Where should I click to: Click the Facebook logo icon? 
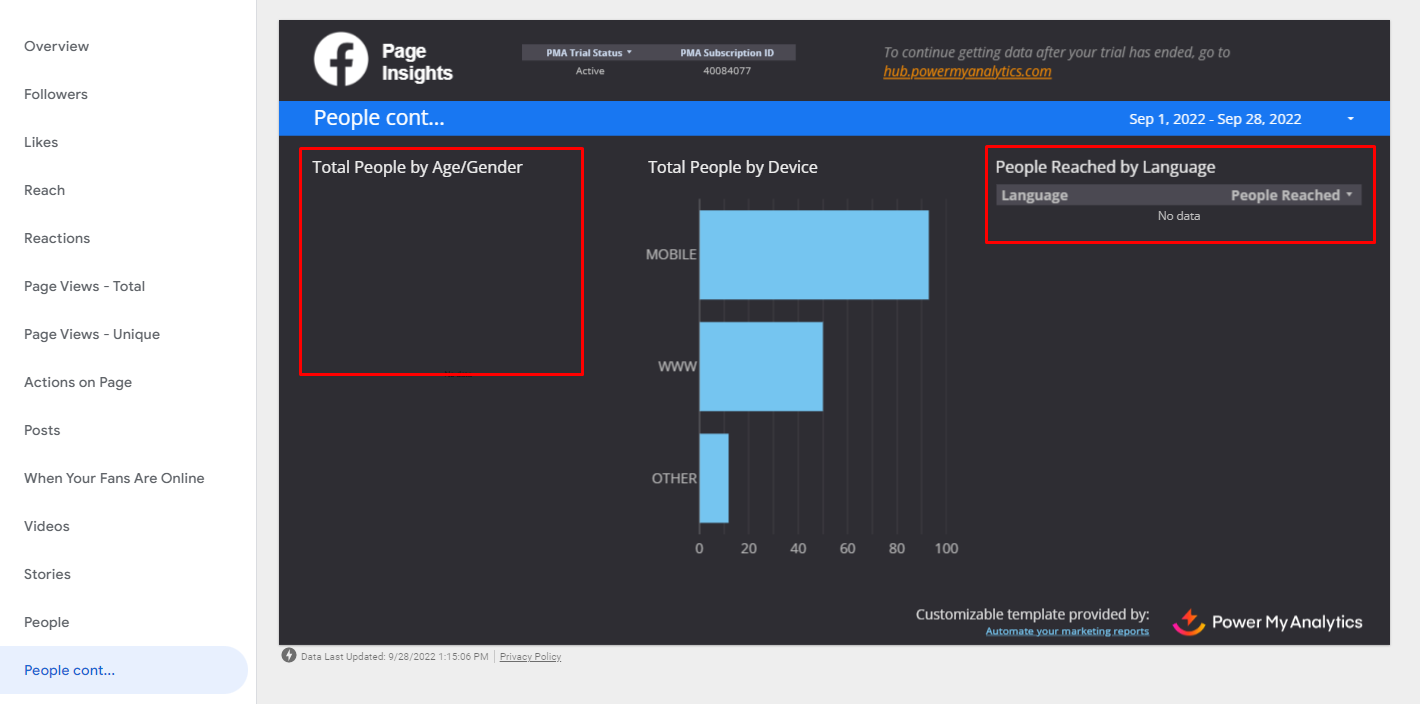(x=341, y=60)
